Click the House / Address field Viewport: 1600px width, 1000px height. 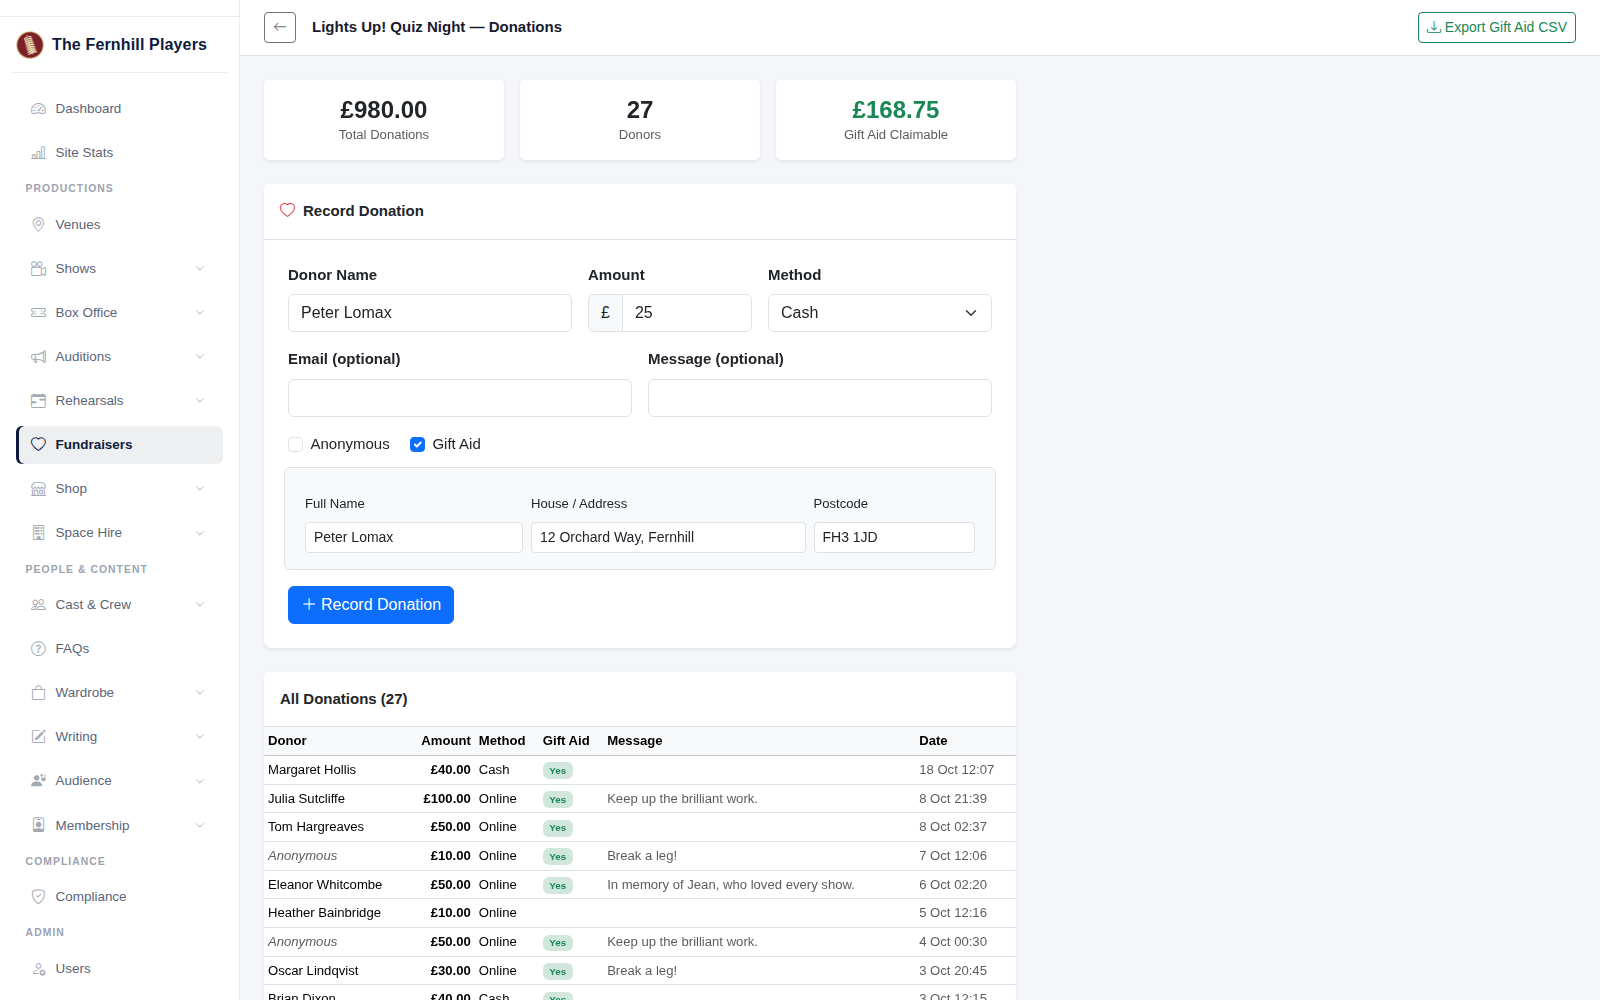[668, 537]
